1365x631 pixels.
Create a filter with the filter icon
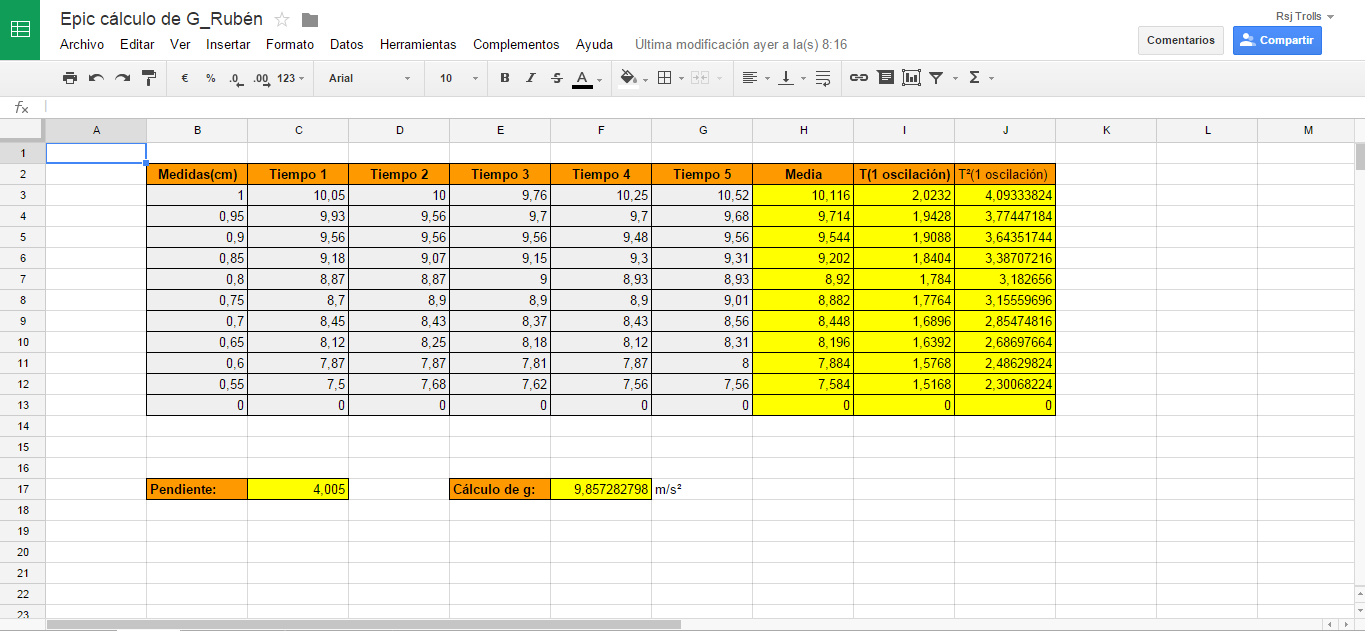[x=937, y=77]
